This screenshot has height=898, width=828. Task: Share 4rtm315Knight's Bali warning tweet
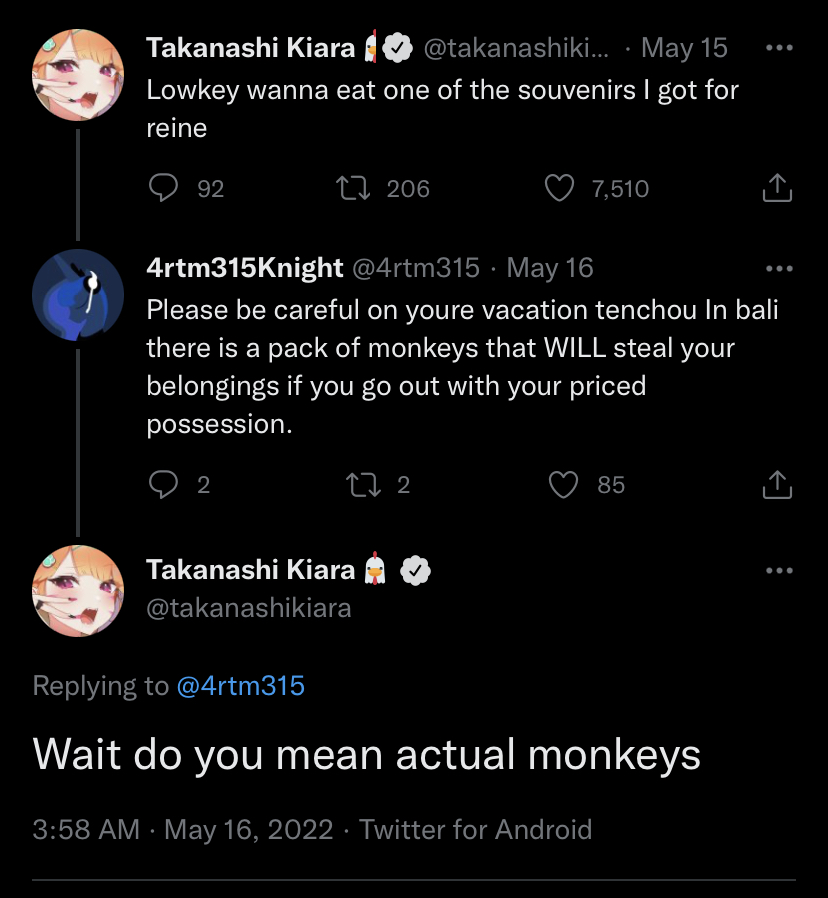tap(777, 485)
